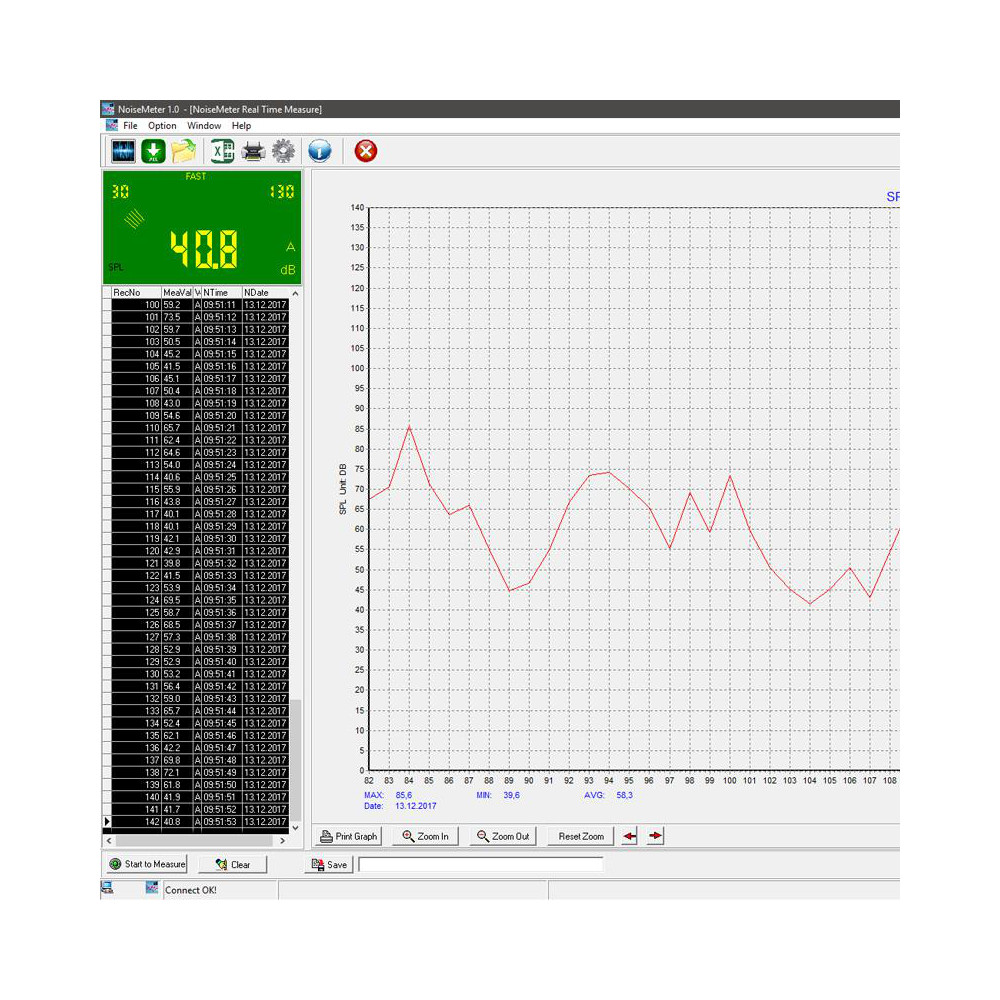Viewport: 1000px width, 1000px height.
Task: Zoom out on the SPL graph
Action: [502, 835]
